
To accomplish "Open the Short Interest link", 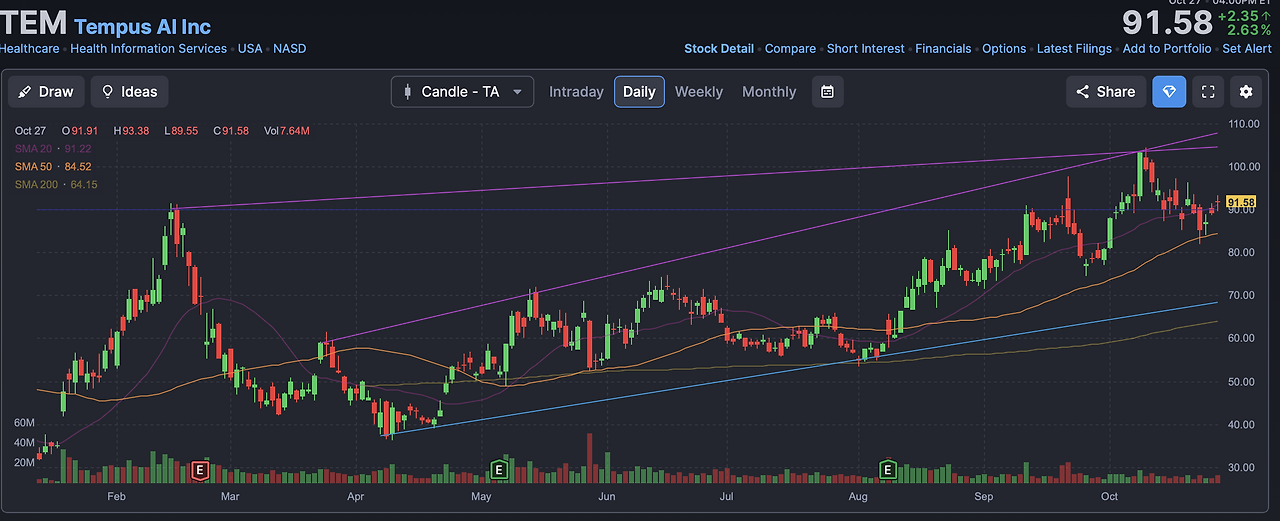I will coord(865,48).
